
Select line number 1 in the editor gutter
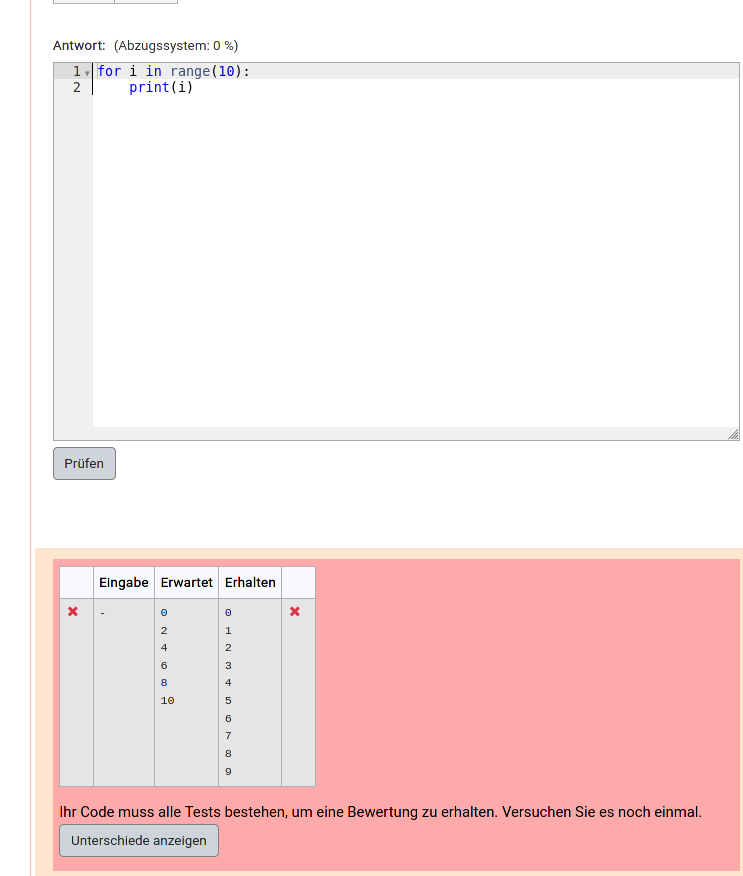(x=75, y=72)
